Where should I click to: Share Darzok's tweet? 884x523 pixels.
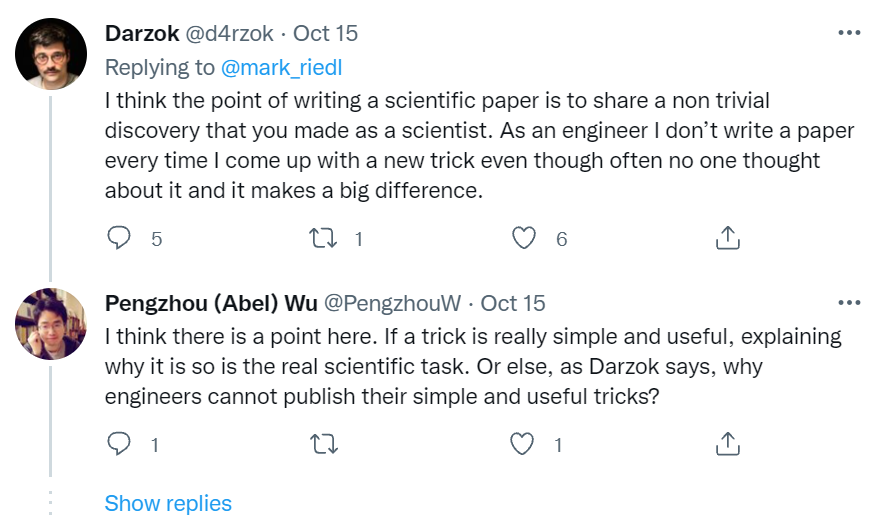pos(728,238)
